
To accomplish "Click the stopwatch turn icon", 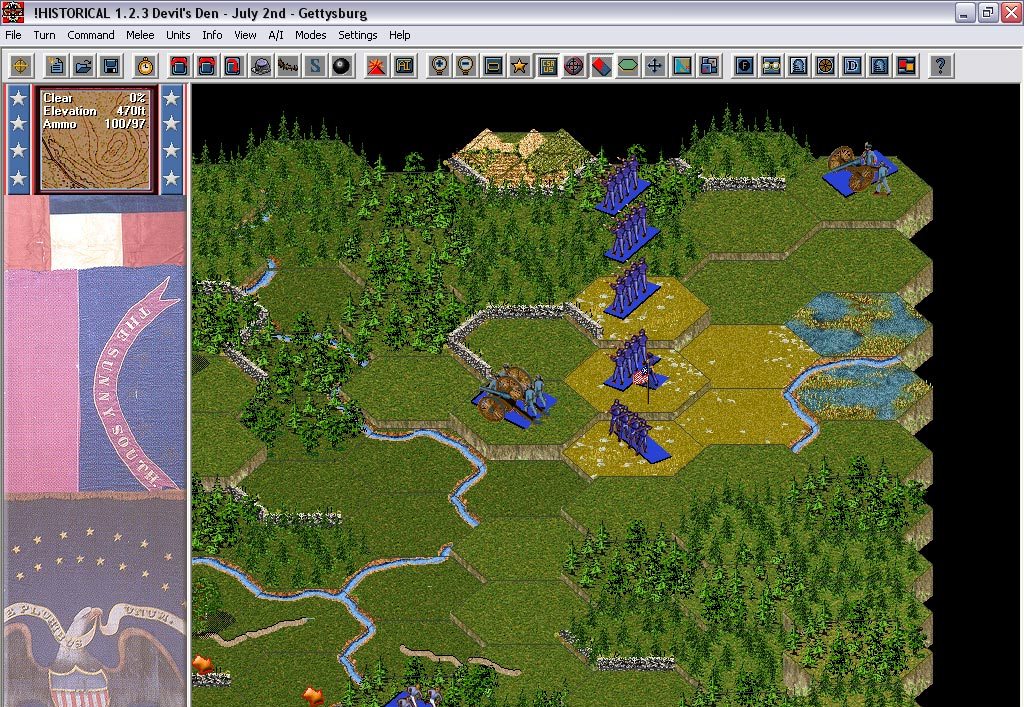I will pyautogui.click(x=145, y=66).
